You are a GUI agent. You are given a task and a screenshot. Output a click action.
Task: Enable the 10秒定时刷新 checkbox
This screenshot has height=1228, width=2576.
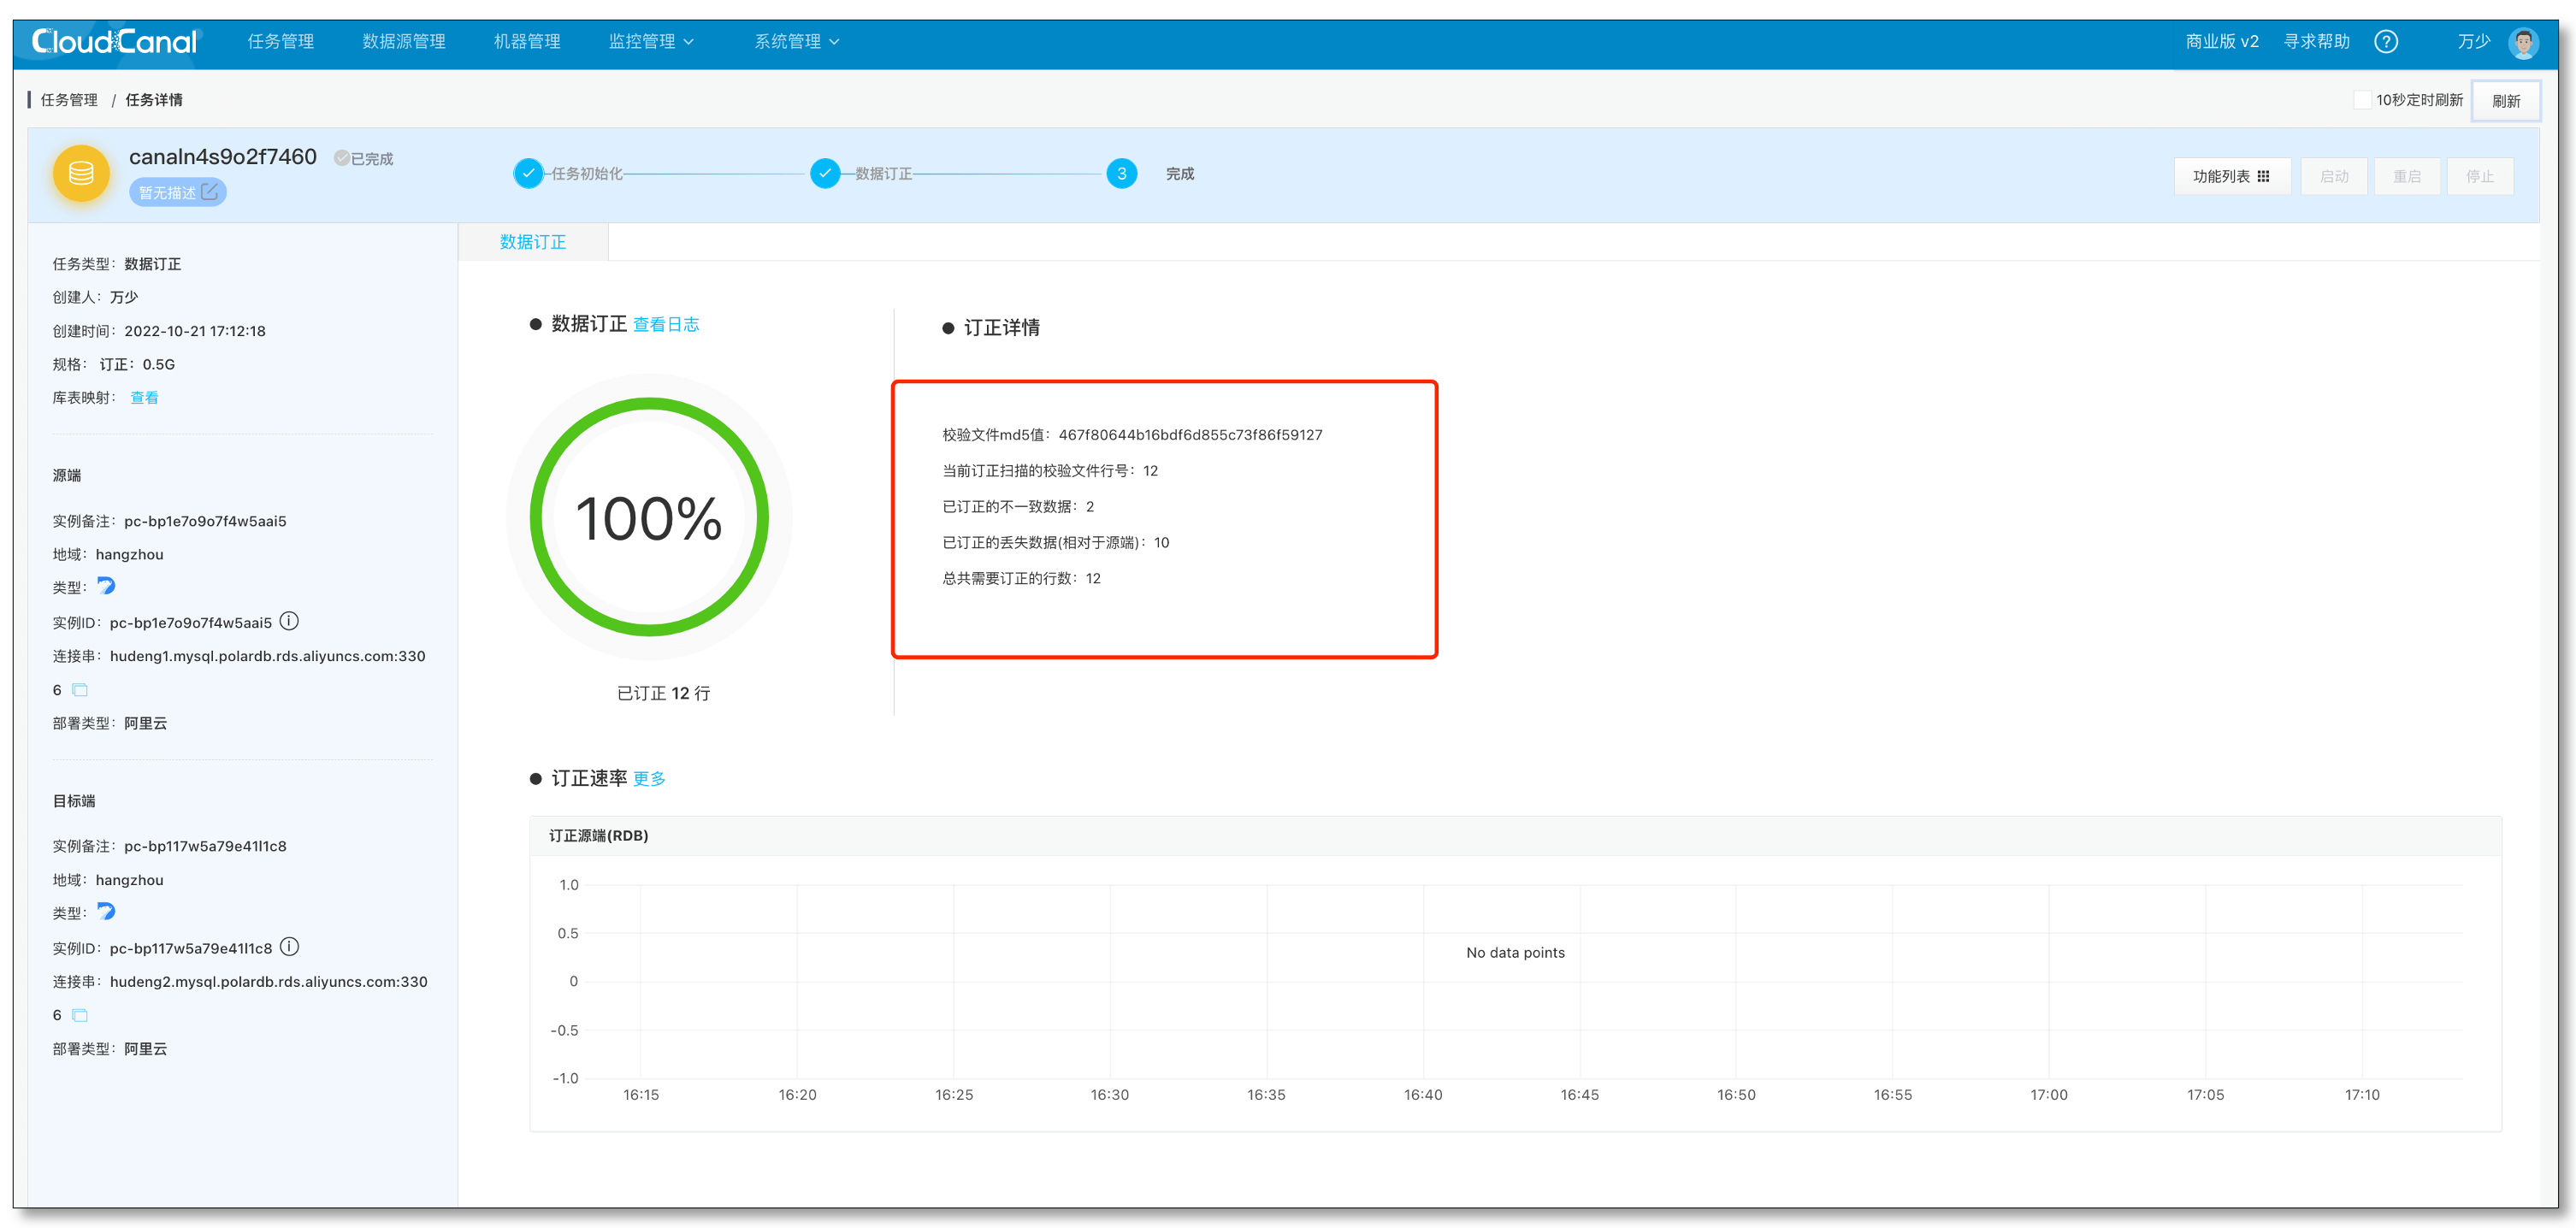pyautogui.click(x=2362, y=99)
